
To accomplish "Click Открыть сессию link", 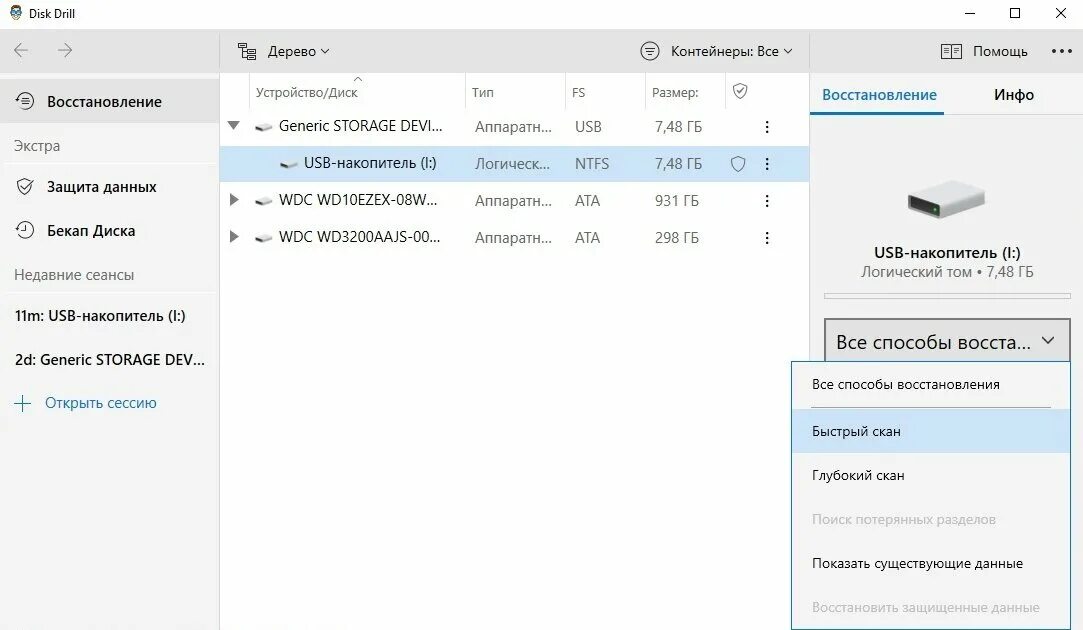I will 86,403.
